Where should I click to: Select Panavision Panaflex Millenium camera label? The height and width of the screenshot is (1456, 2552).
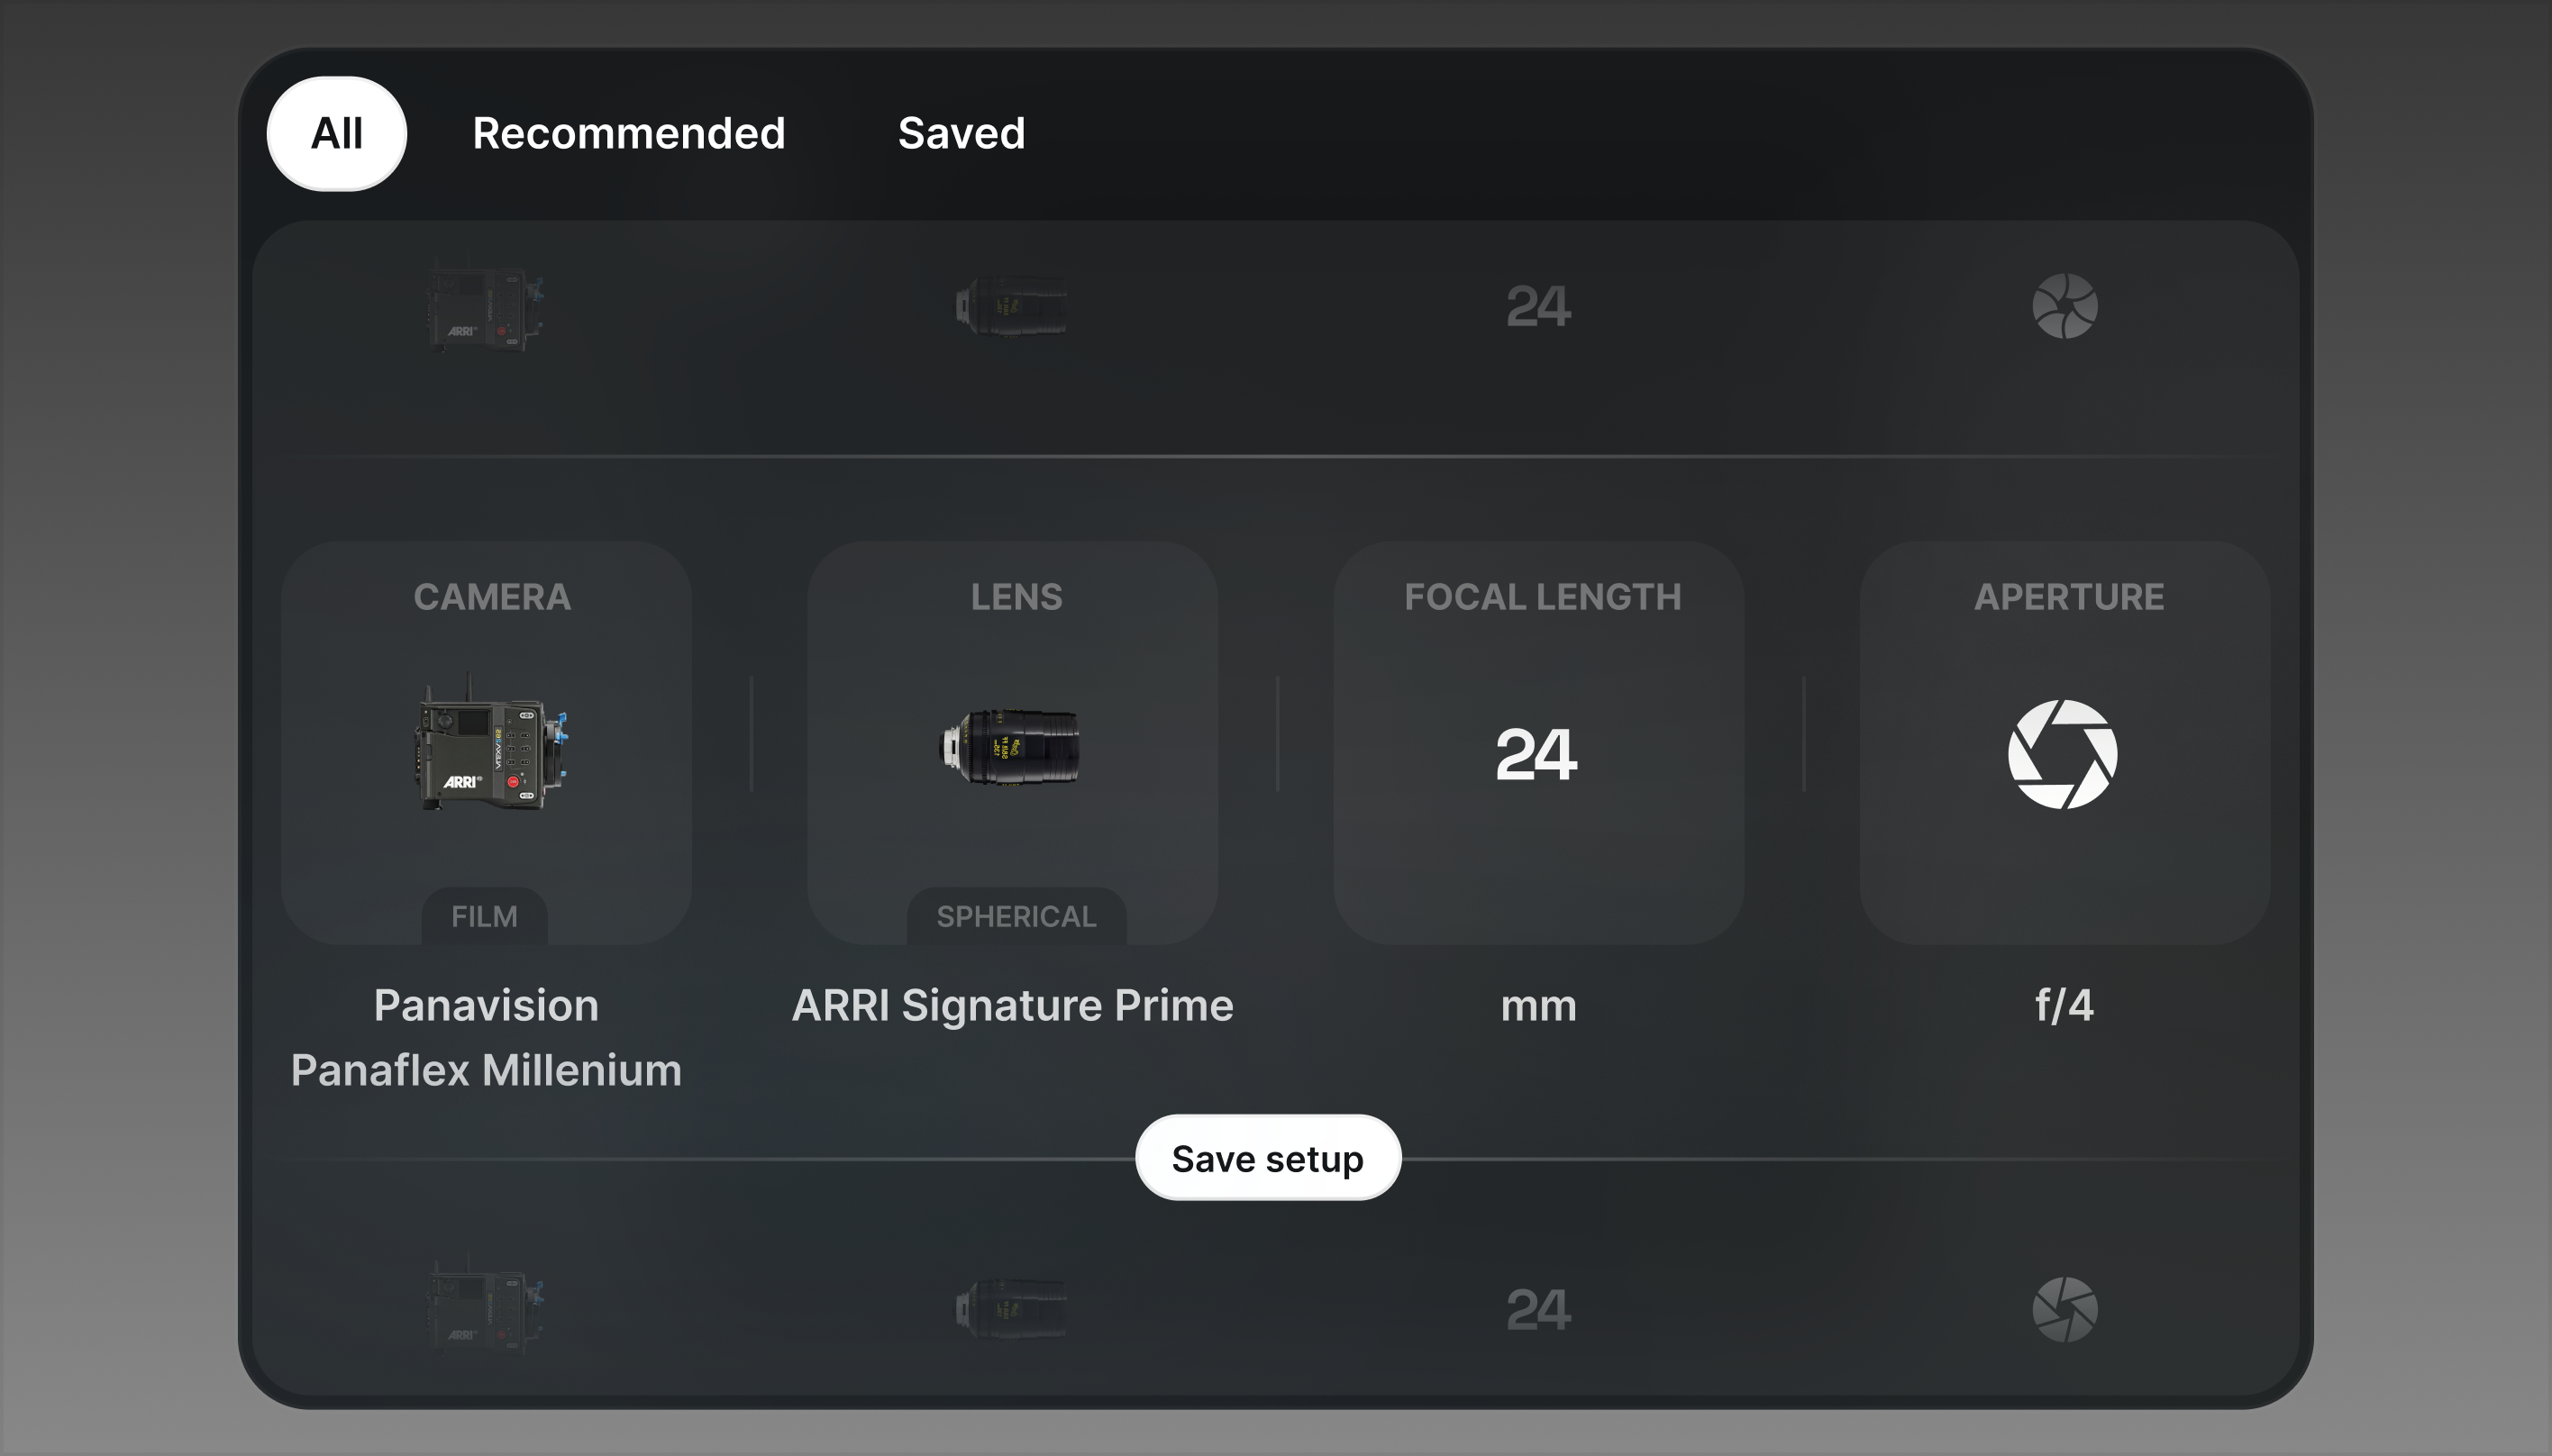(485, 1037)
